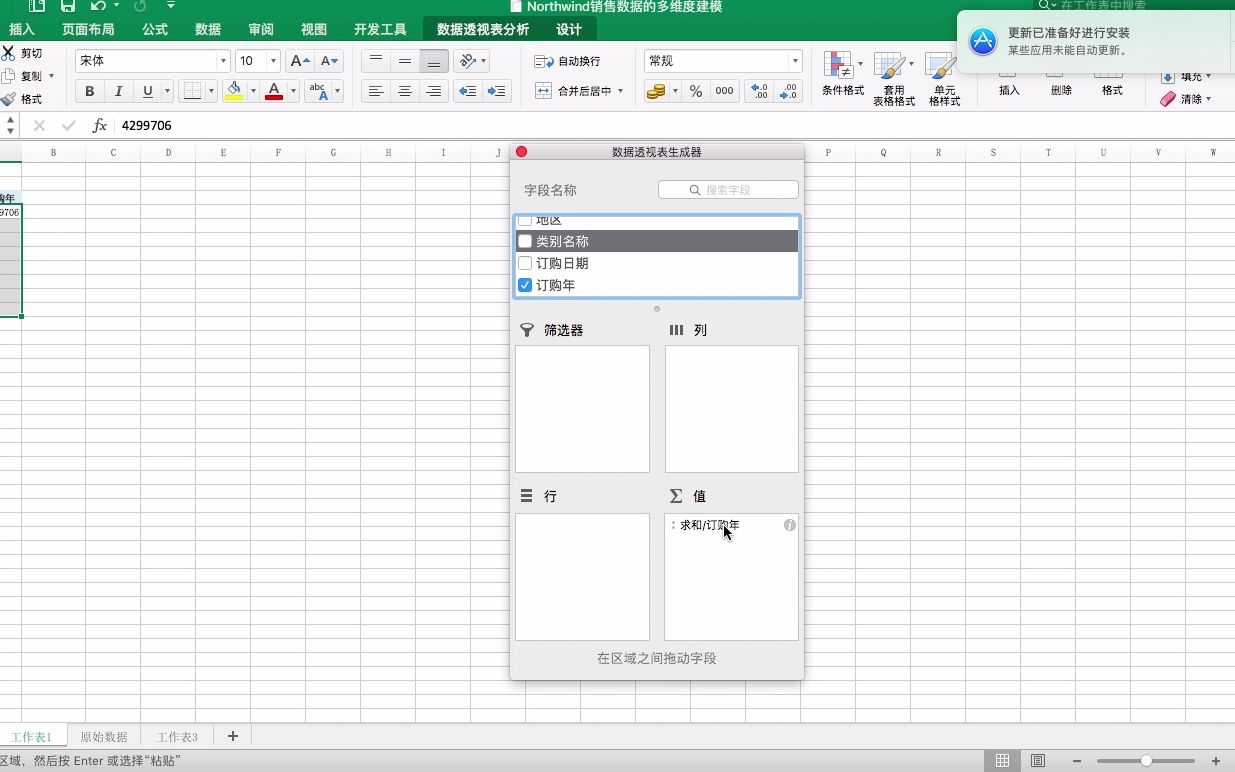Expand the font size dropdown
1235x772 pixels.
click(x=272, y=60)
